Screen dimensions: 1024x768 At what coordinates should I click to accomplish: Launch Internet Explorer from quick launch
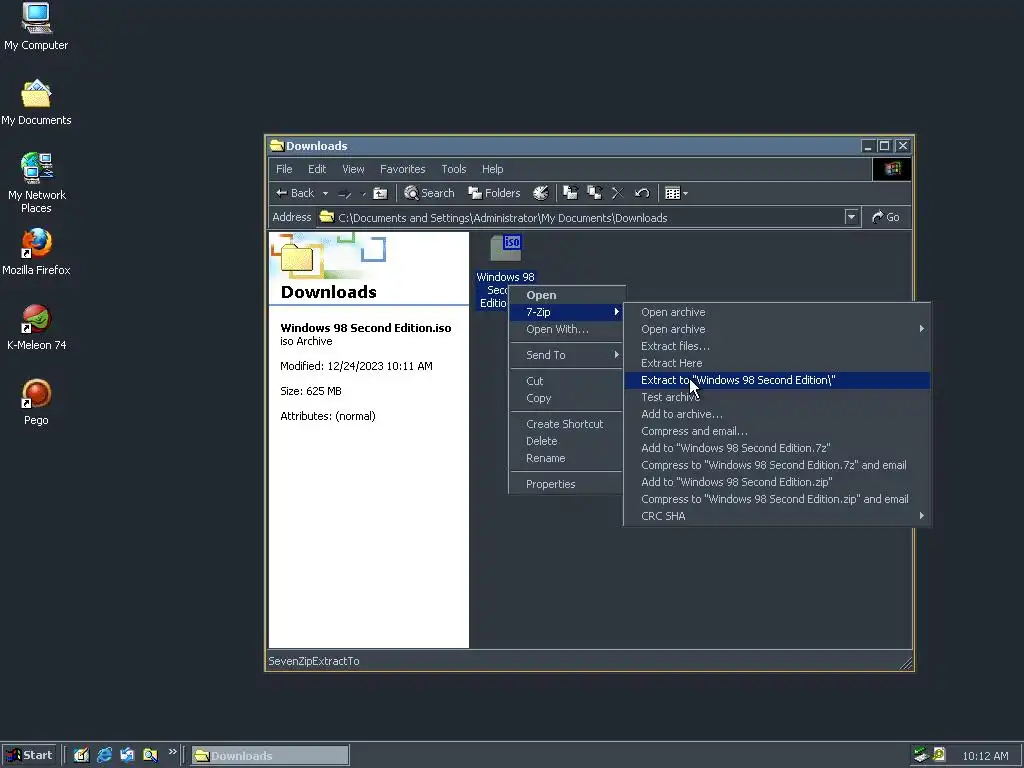104,756
